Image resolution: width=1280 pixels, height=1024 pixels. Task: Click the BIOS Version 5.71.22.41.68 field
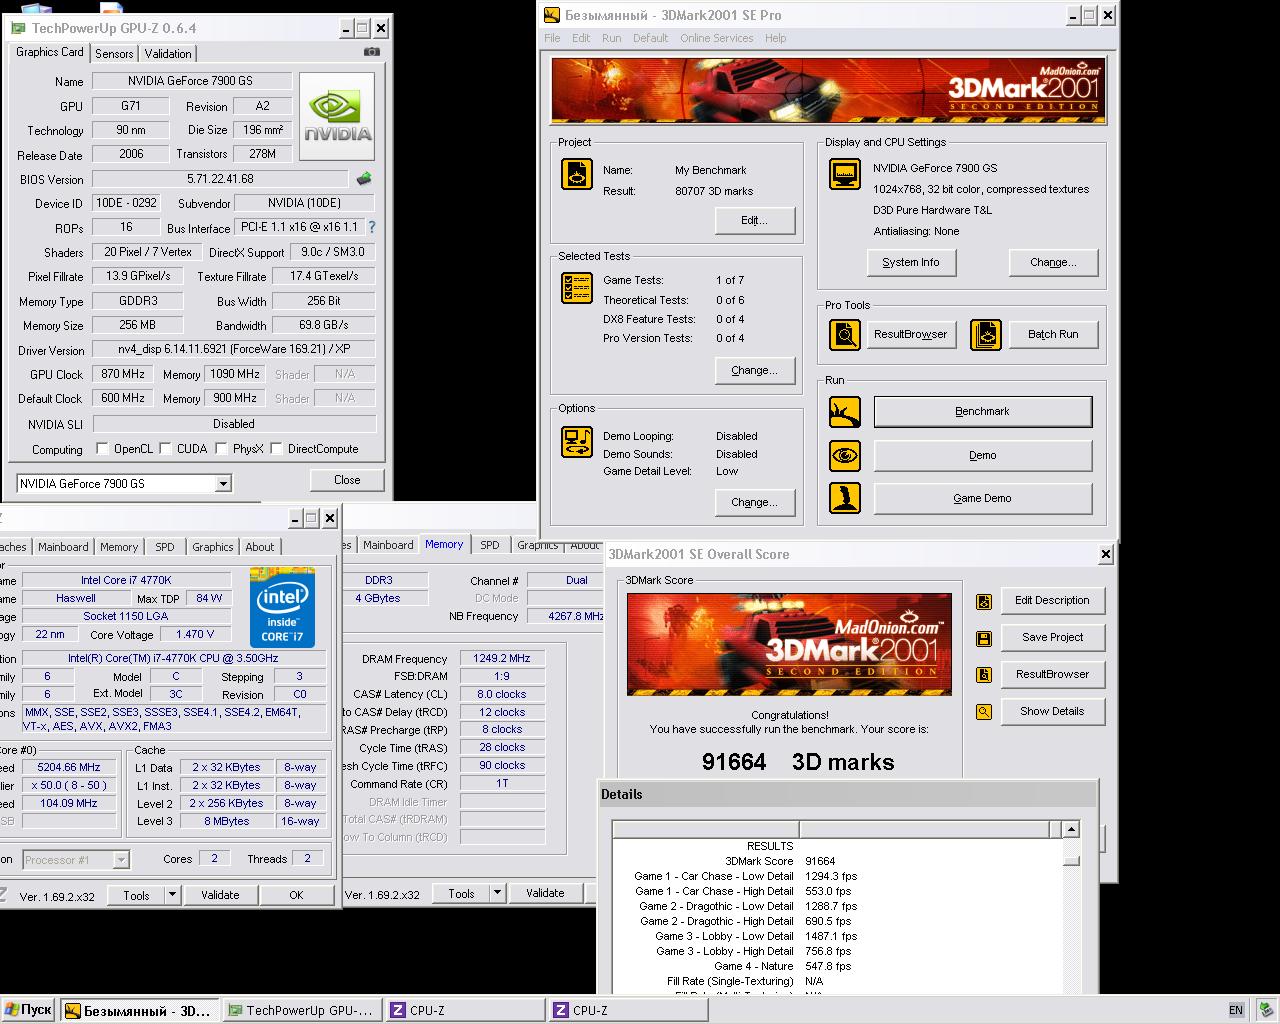[220, 179]
